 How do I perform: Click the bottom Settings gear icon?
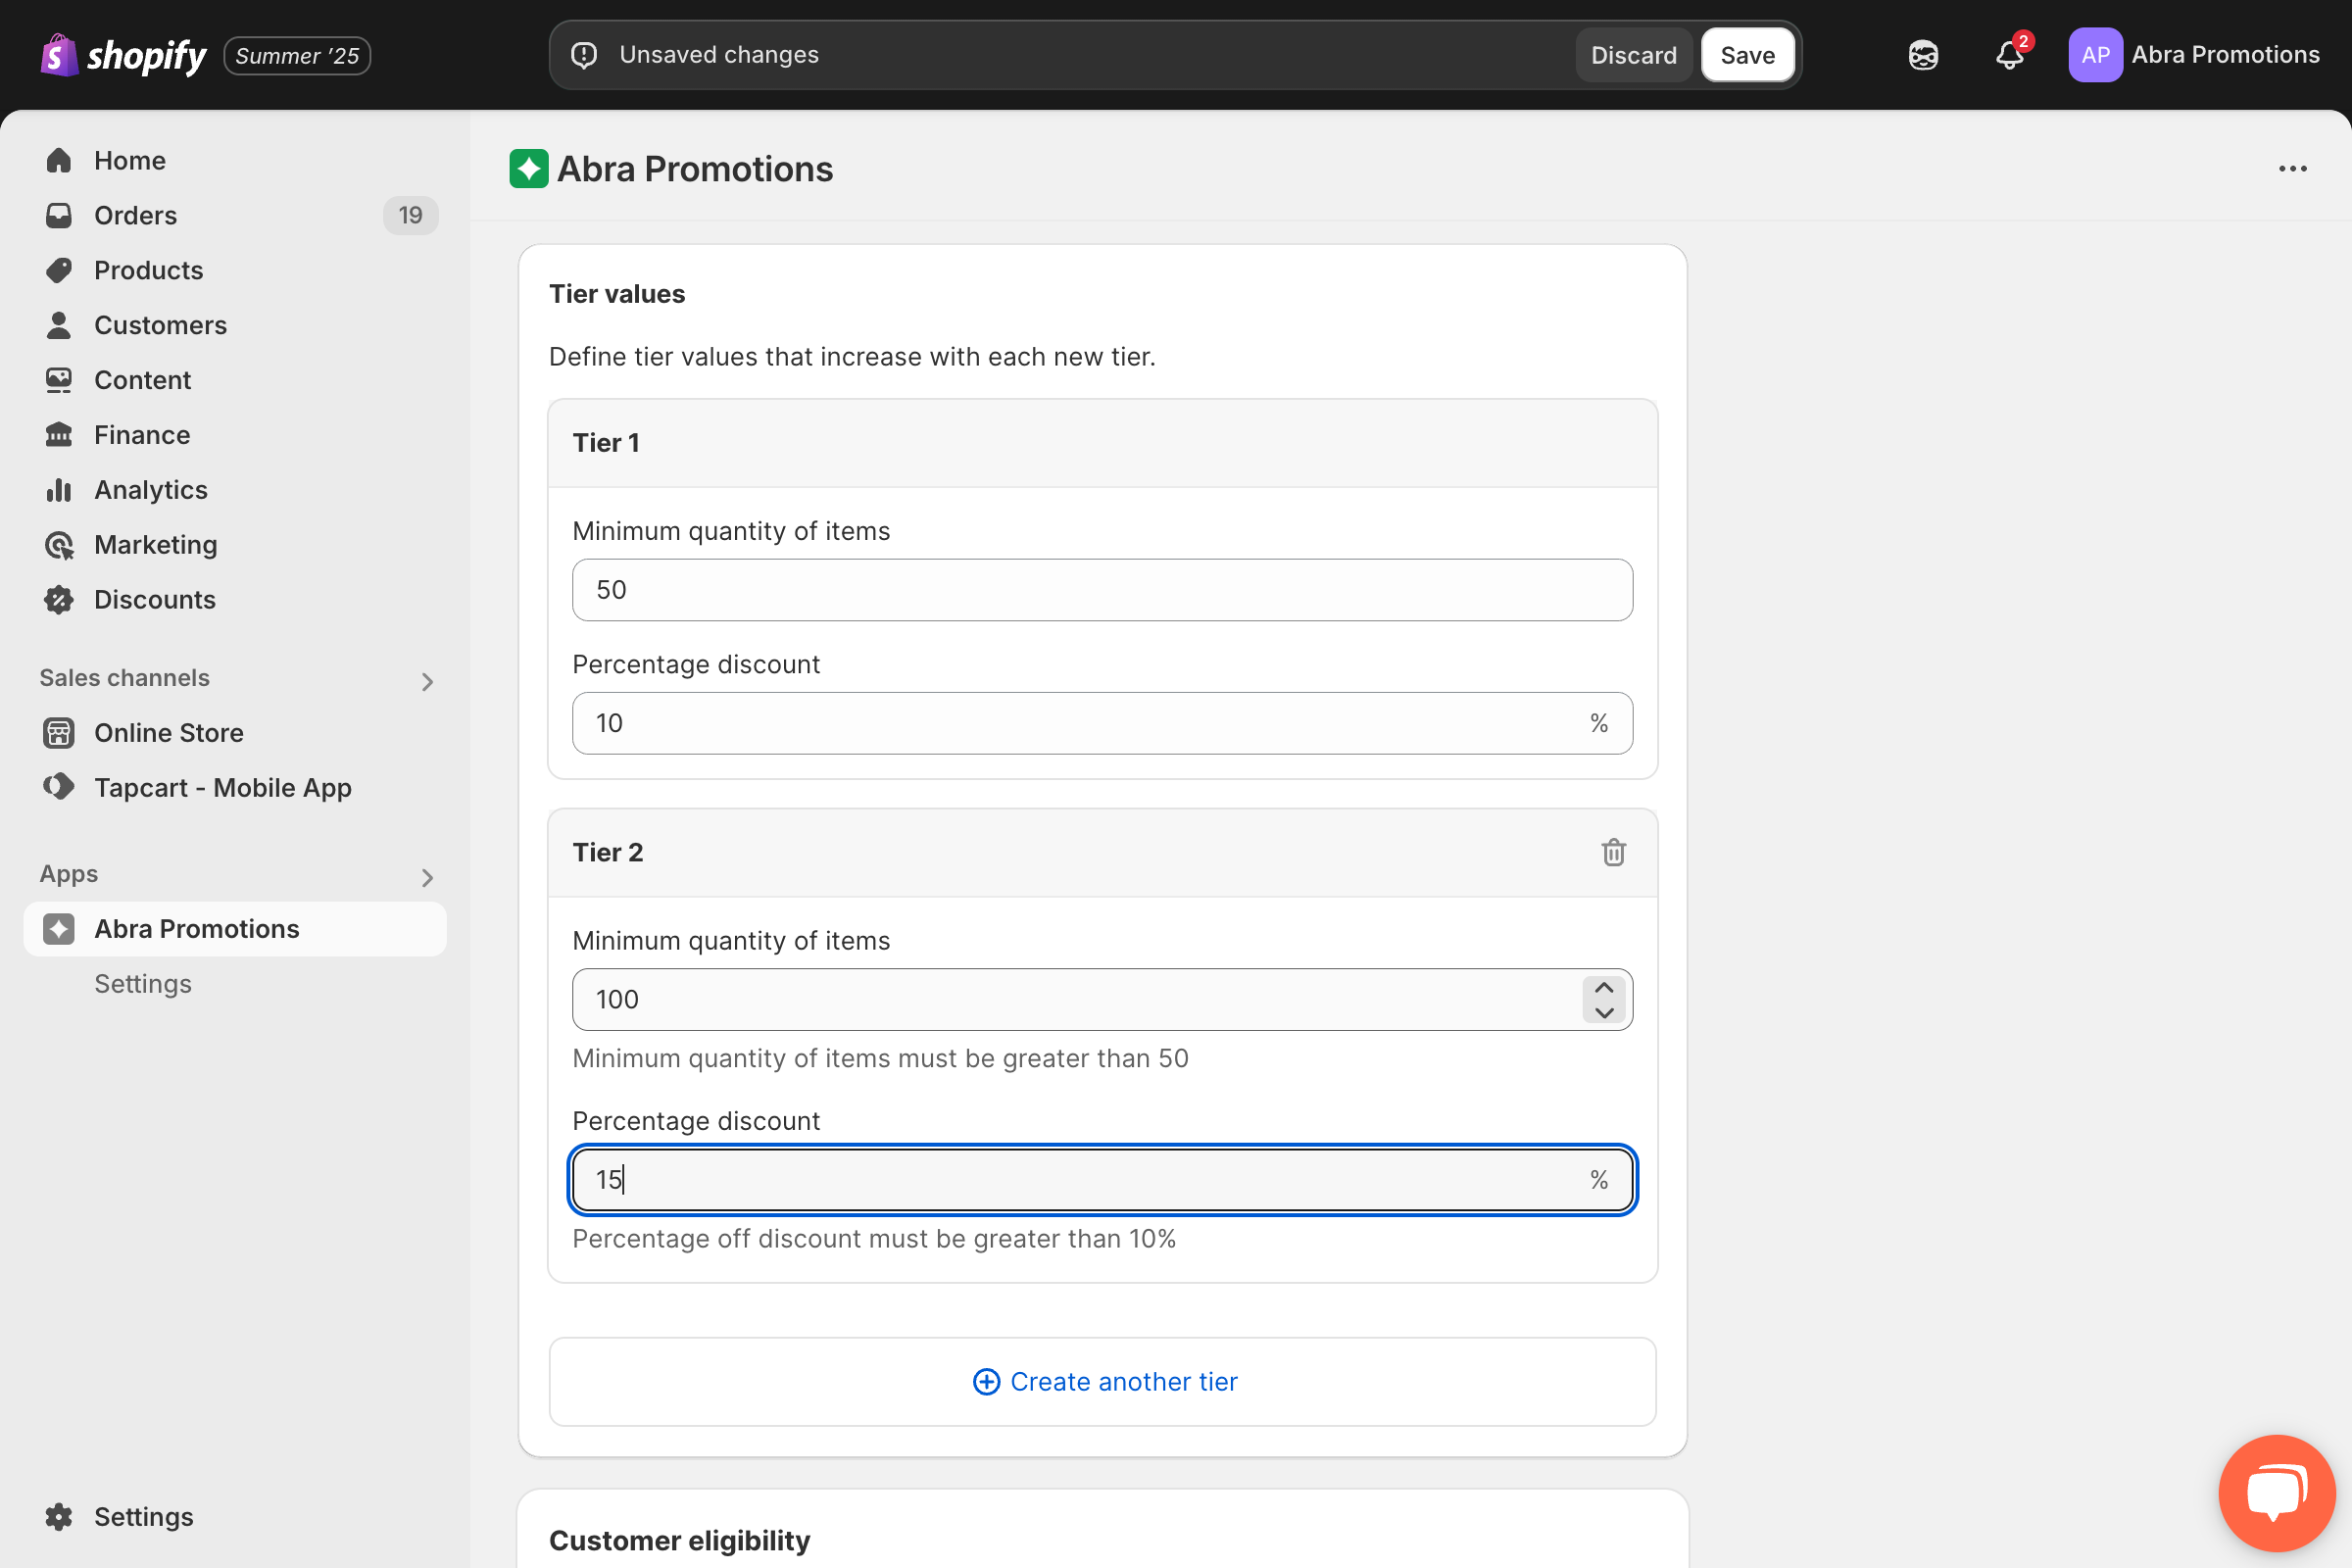point(59,1517)
